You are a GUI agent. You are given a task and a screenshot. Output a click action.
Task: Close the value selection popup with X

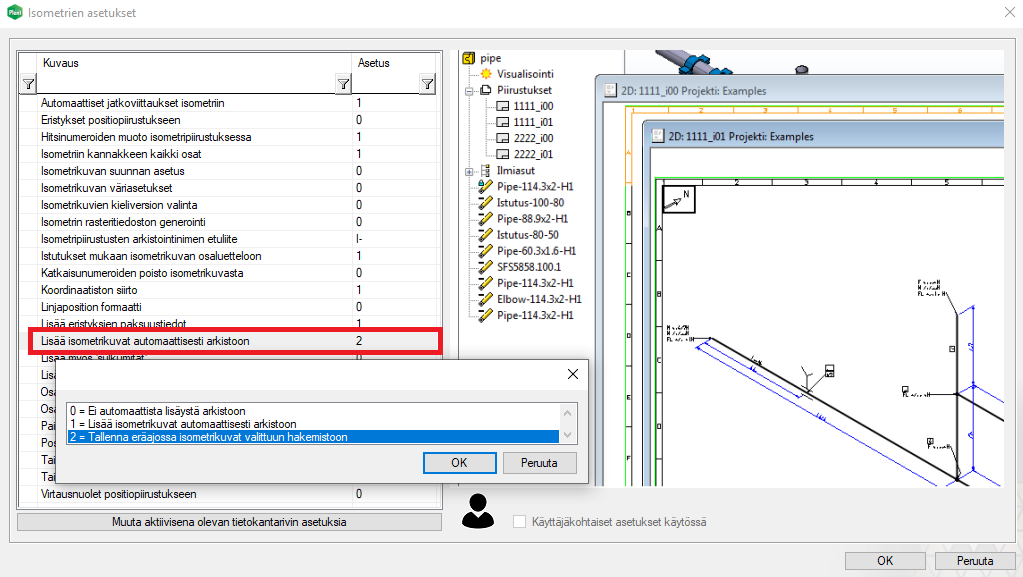pos(572,374)
